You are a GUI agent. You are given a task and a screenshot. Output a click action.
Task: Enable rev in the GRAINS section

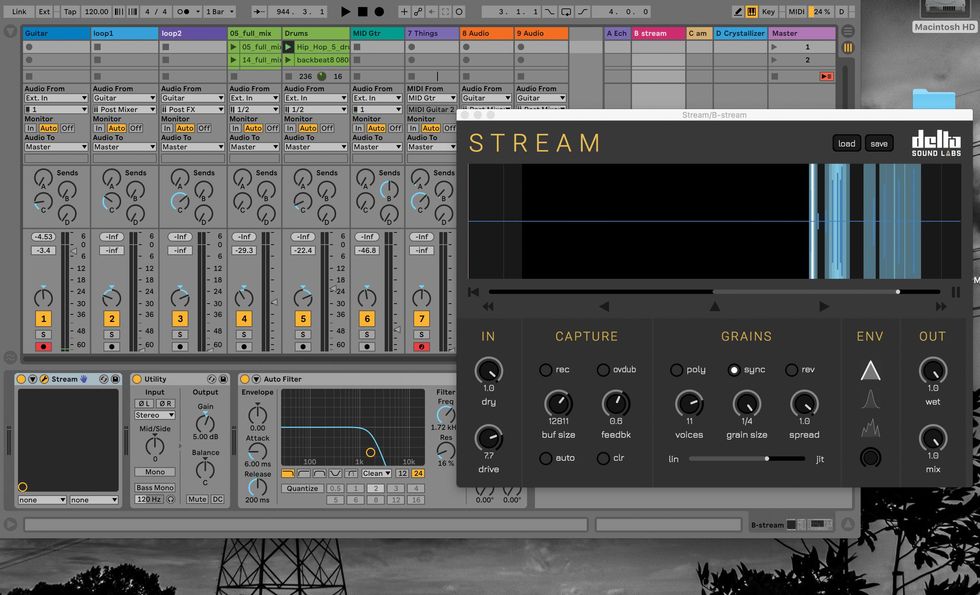[x=791, y=370]
